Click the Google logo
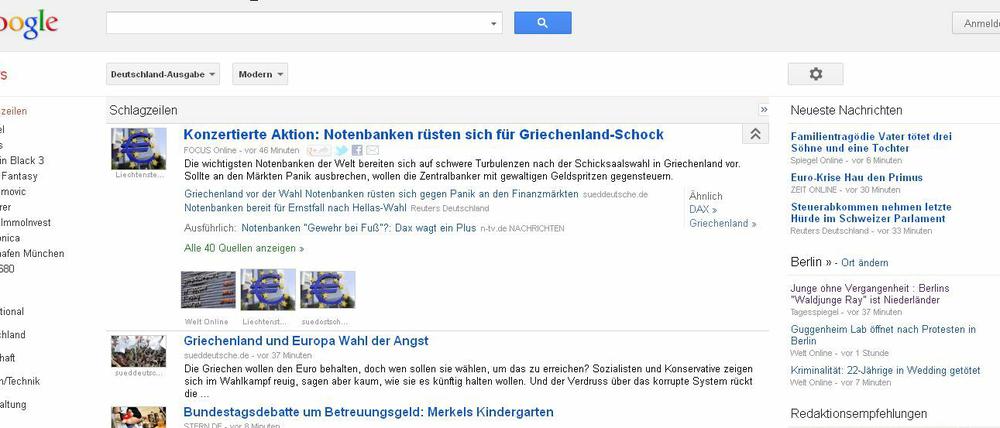The width and height of the screenshot is (1000, 428). point(29,24)
